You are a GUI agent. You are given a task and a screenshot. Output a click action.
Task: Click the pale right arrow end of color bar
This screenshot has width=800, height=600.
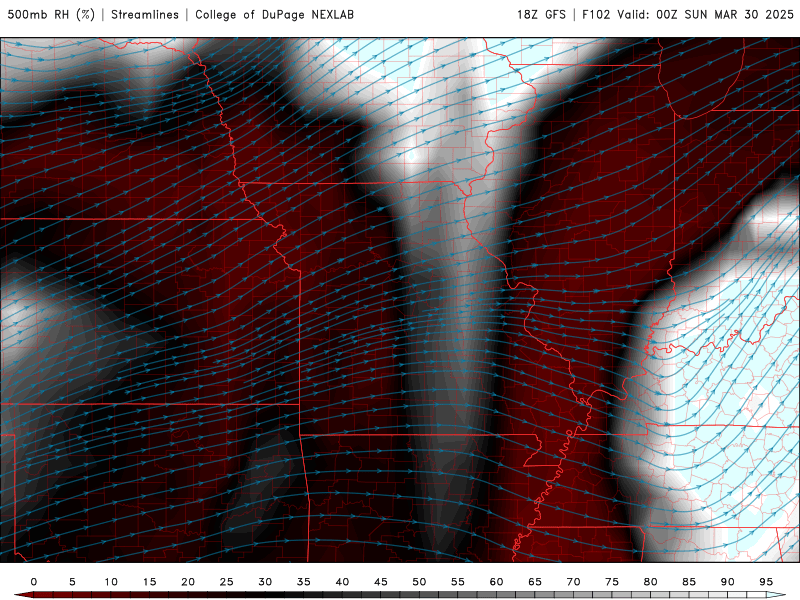(x=776, y=595)
